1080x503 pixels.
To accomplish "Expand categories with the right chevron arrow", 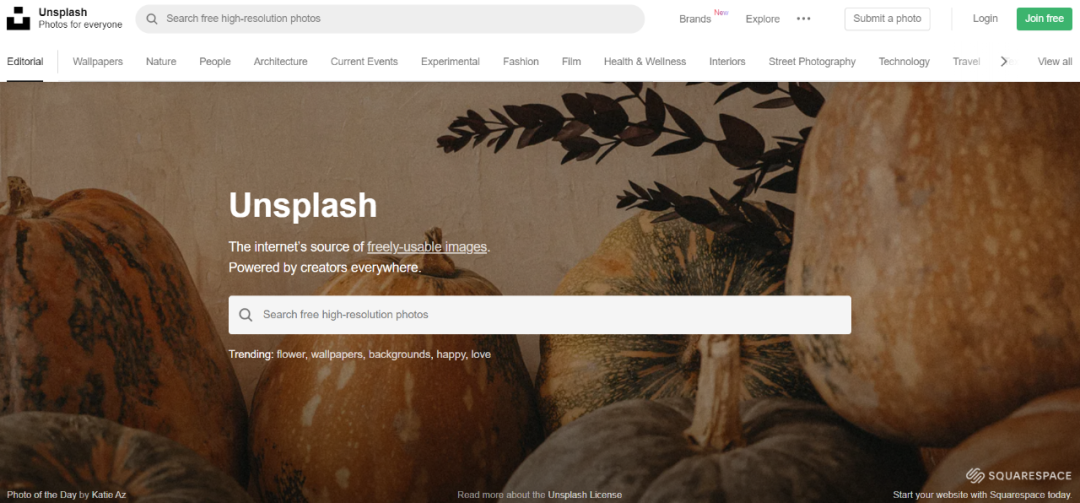I will (x=1004, y=61).
